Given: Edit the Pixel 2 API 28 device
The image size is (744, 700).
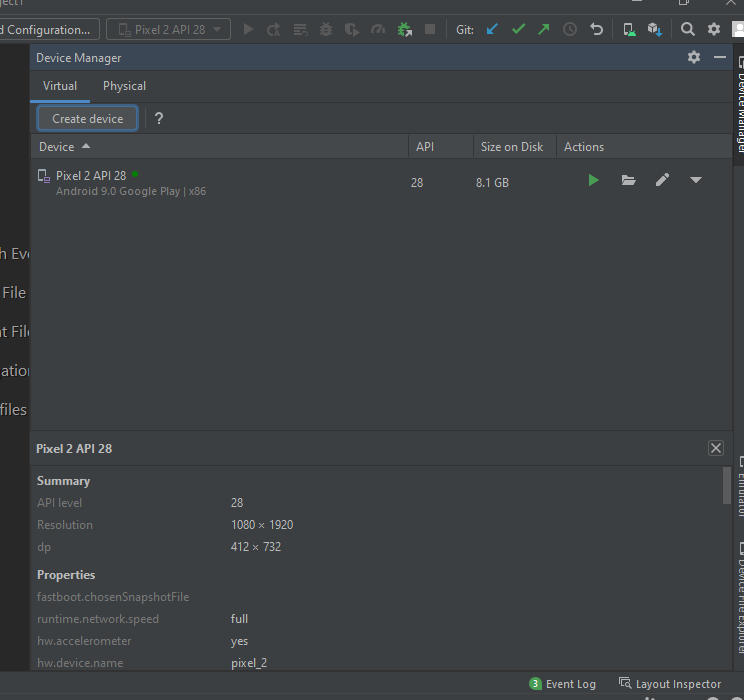Looking at the screenshot, I should pos(662,180).
